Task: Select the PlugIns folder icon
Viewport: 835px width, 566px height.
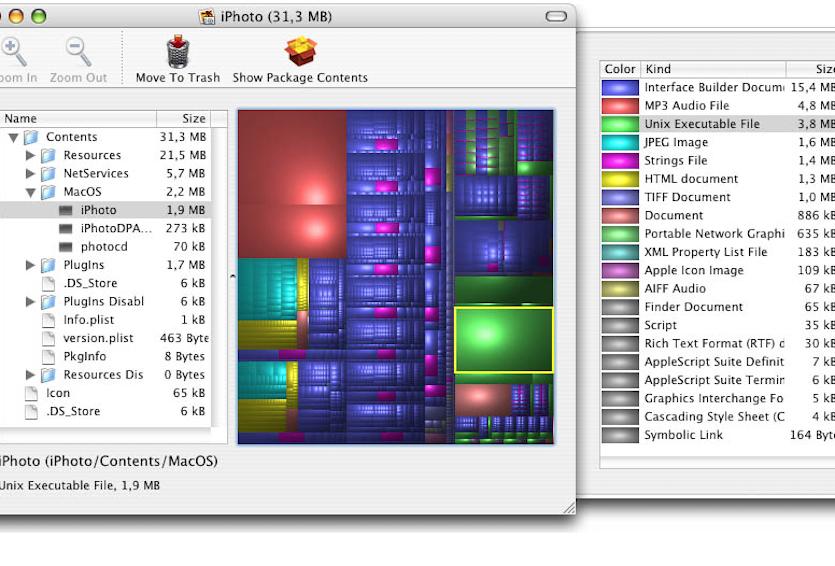Action: pyautogui.click(x=48, y=265)
